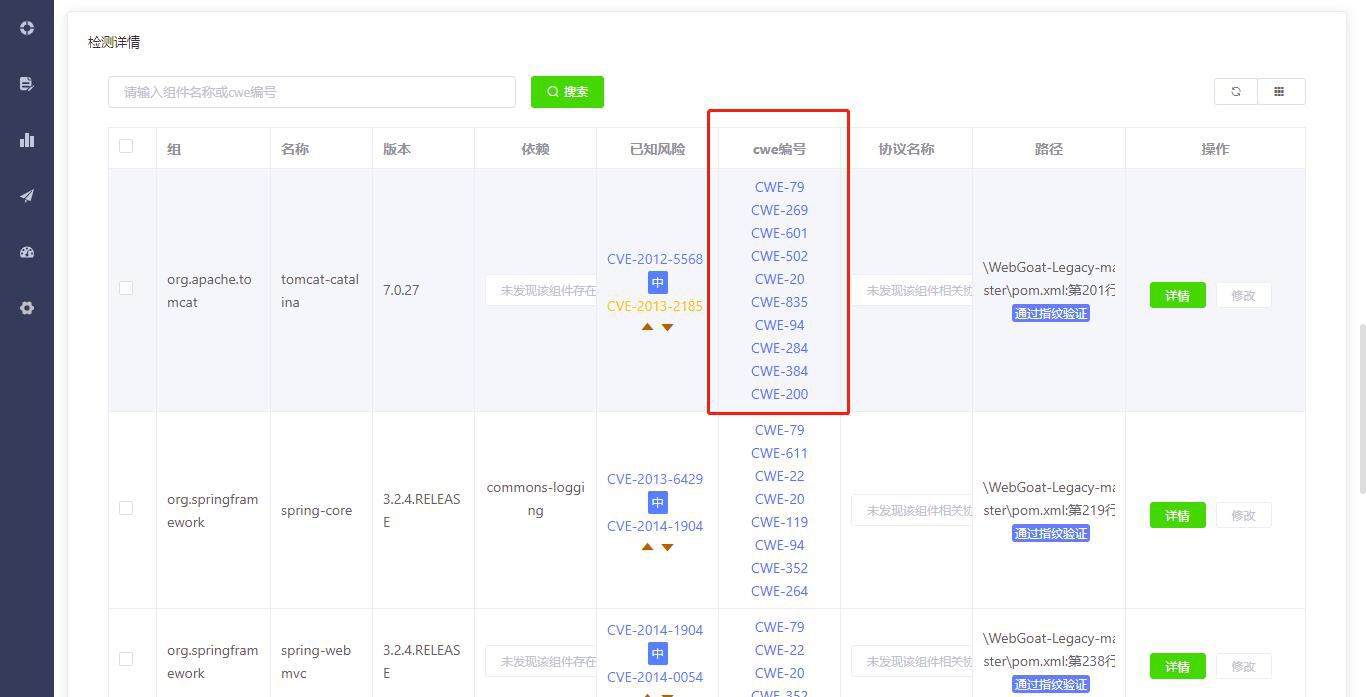Viewport: 1366px width, 697px height.
Task: Click up arrow under CVE-2014-1904 in spring-core row
Action: [647, 547]
